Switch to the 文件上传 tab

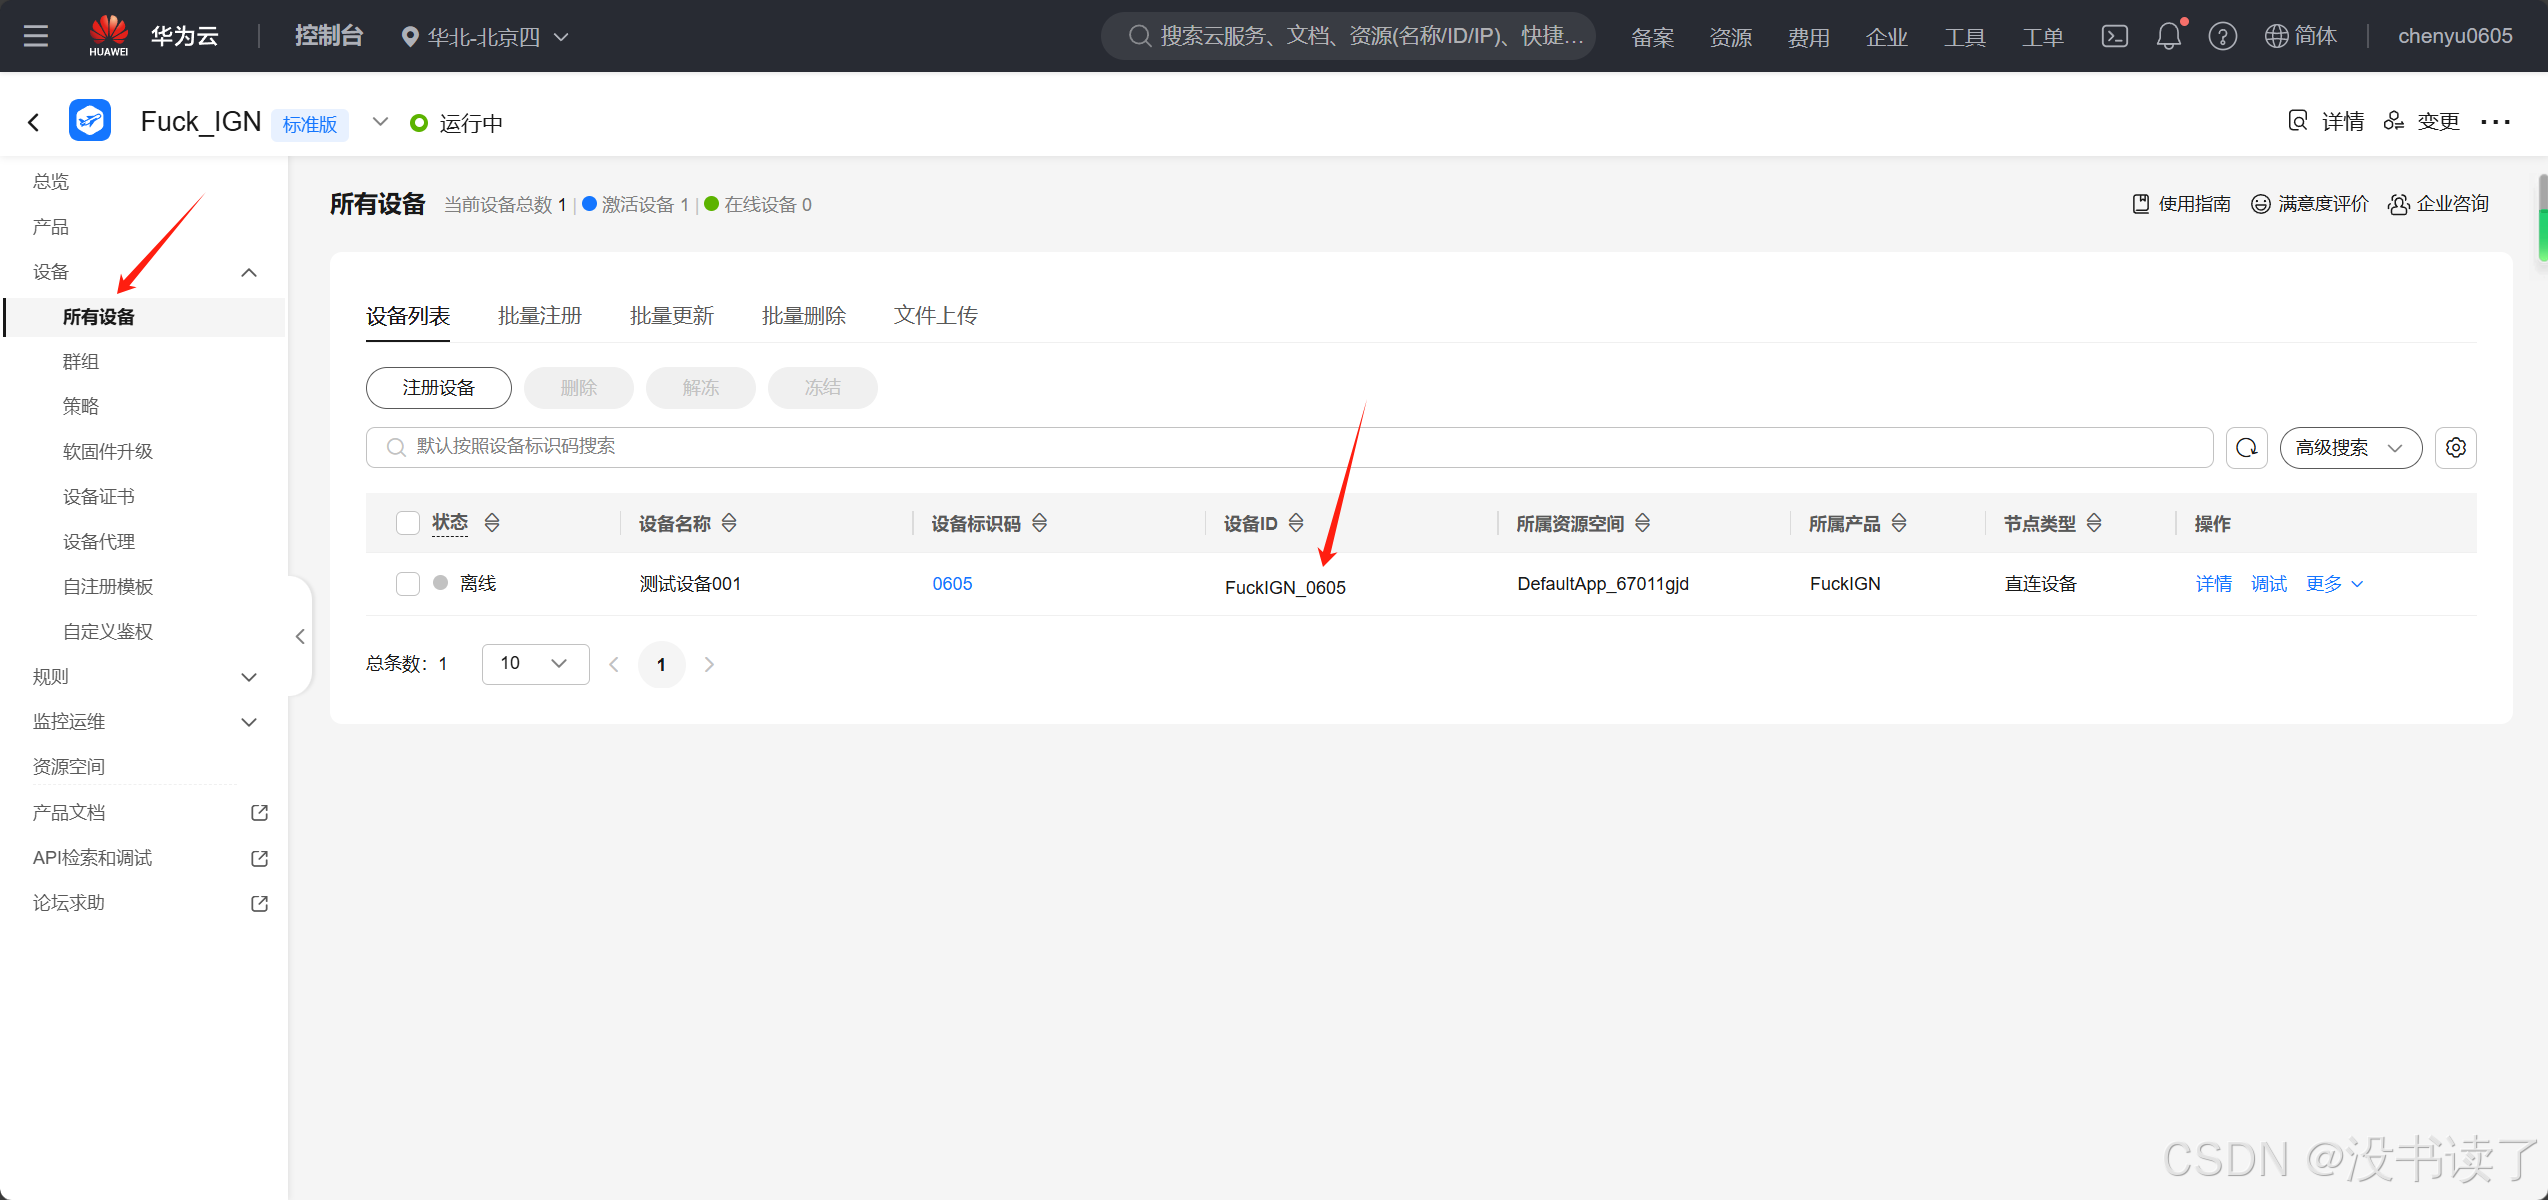click(935, 316)
